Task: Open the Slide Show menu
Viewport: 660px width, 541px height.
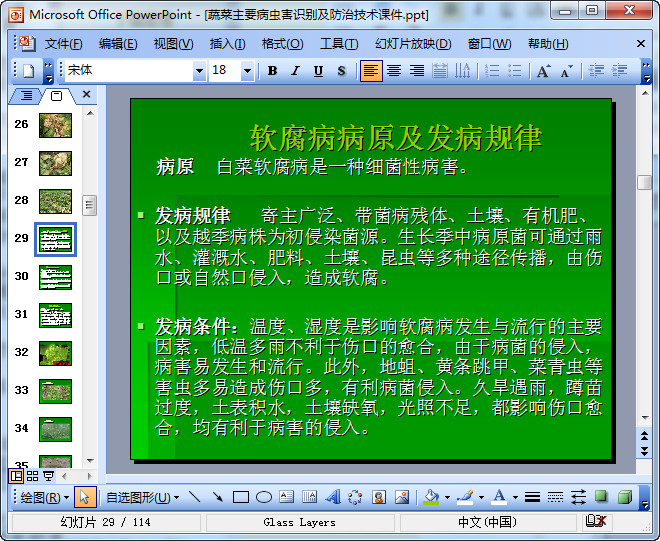Action: (x=412, y=44)
